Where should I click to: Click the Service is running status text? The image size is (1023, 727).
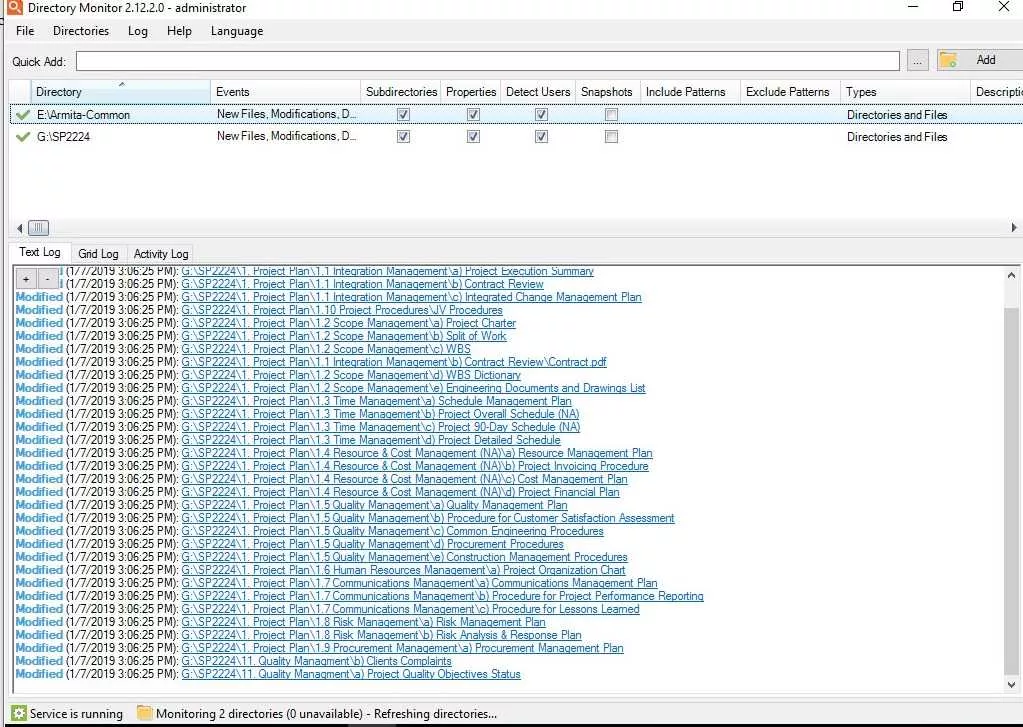pos(76,714)
